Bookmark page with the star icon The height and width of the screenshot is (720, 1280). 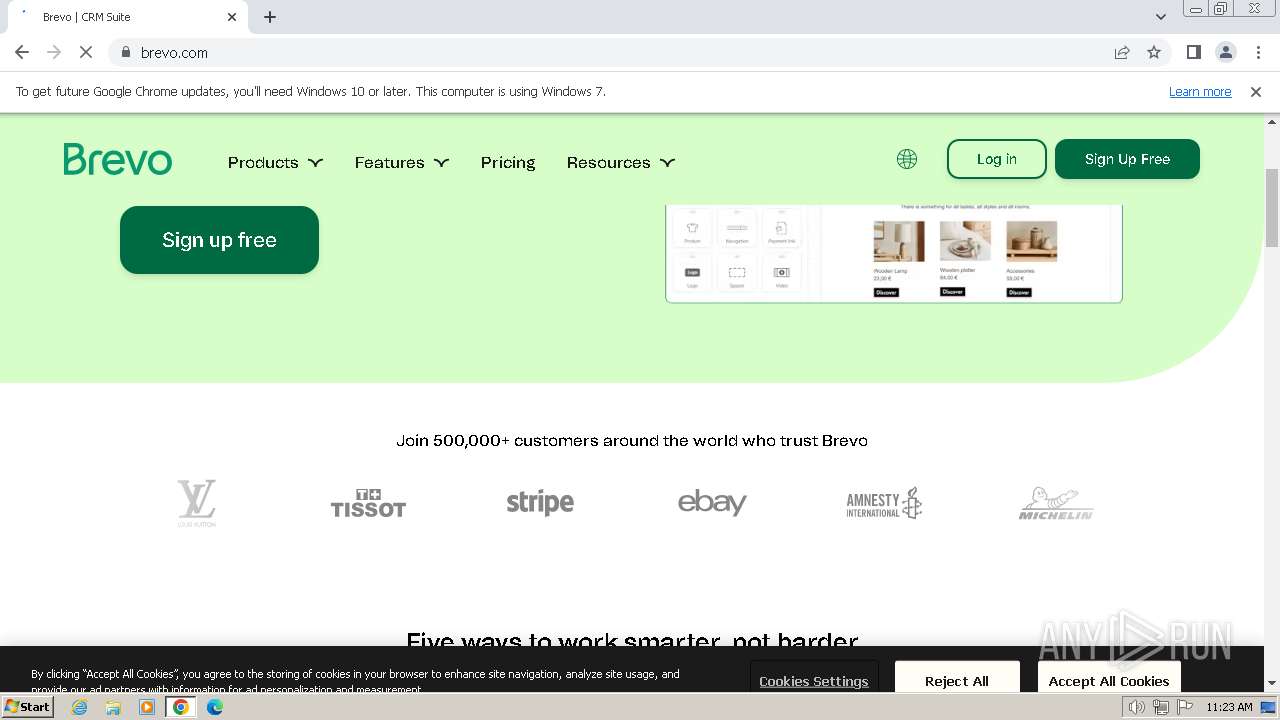[1154, 52]
